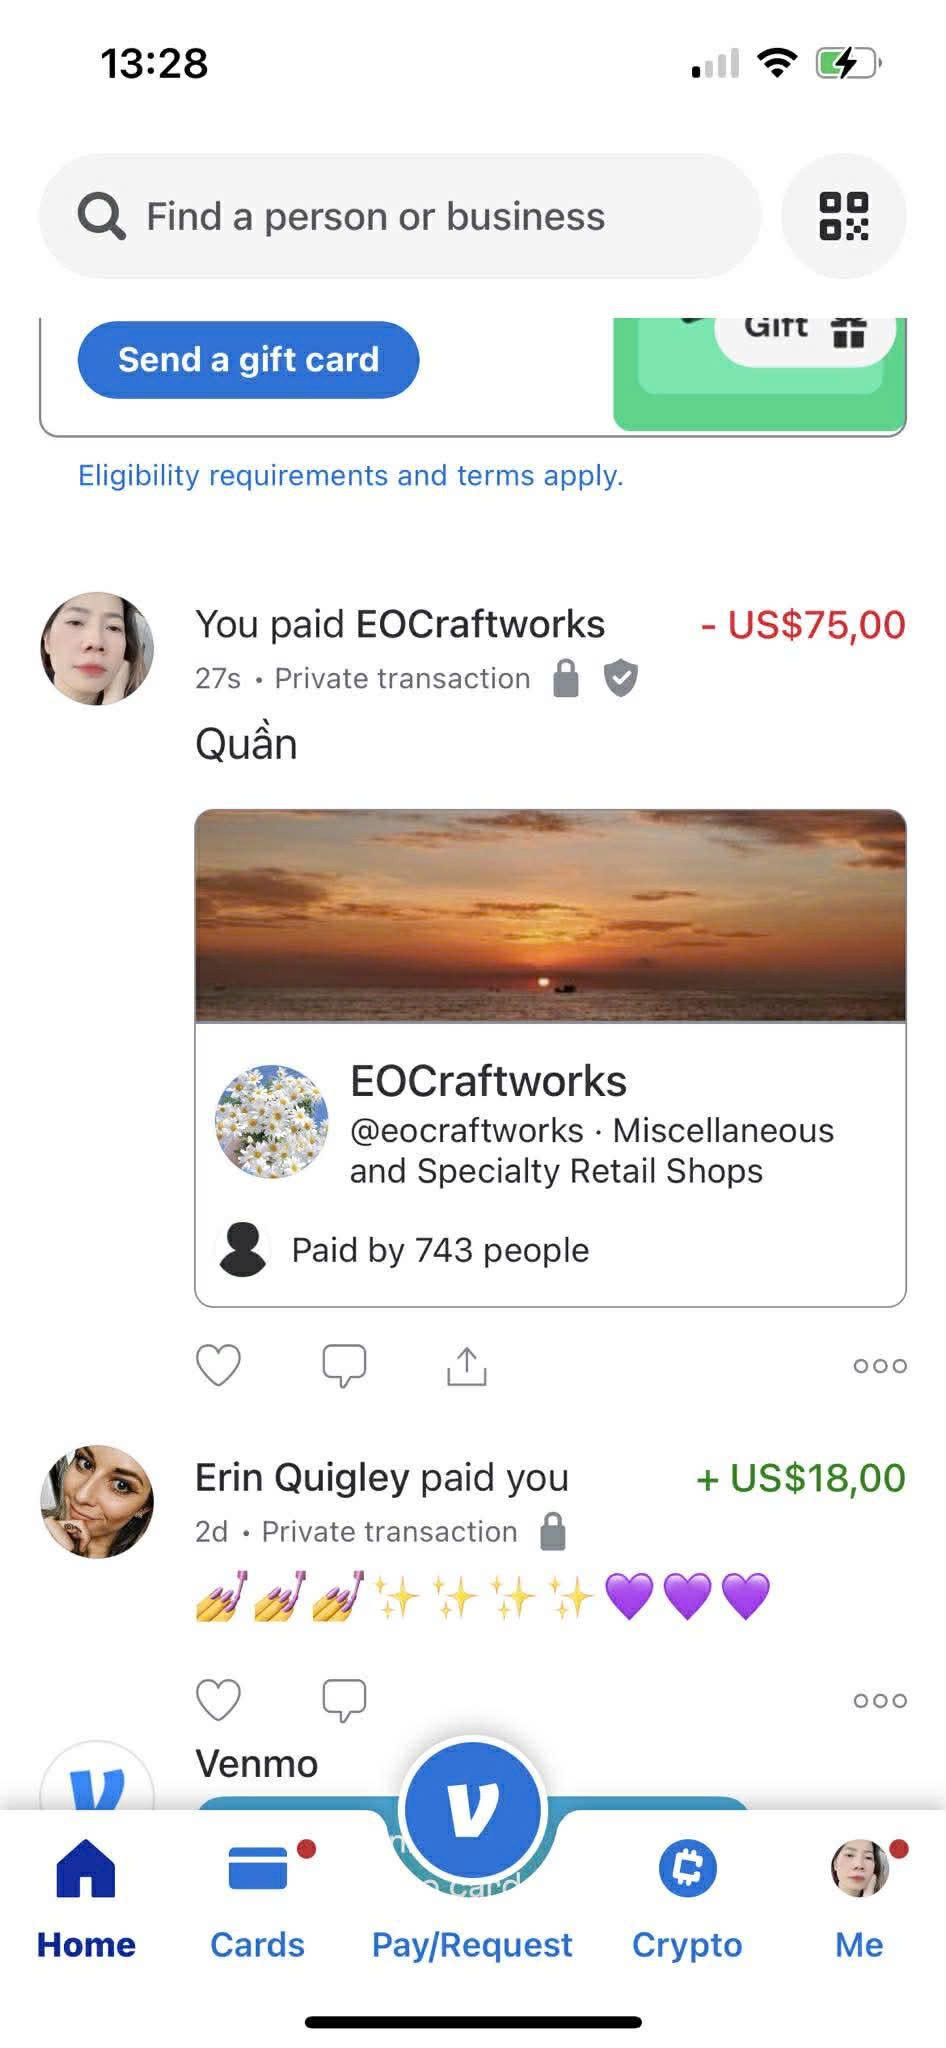The width and height of the screenshot is (946, 2048).
Task: Open more options for EOCraftworks payment
Action: click(880, 1366)
